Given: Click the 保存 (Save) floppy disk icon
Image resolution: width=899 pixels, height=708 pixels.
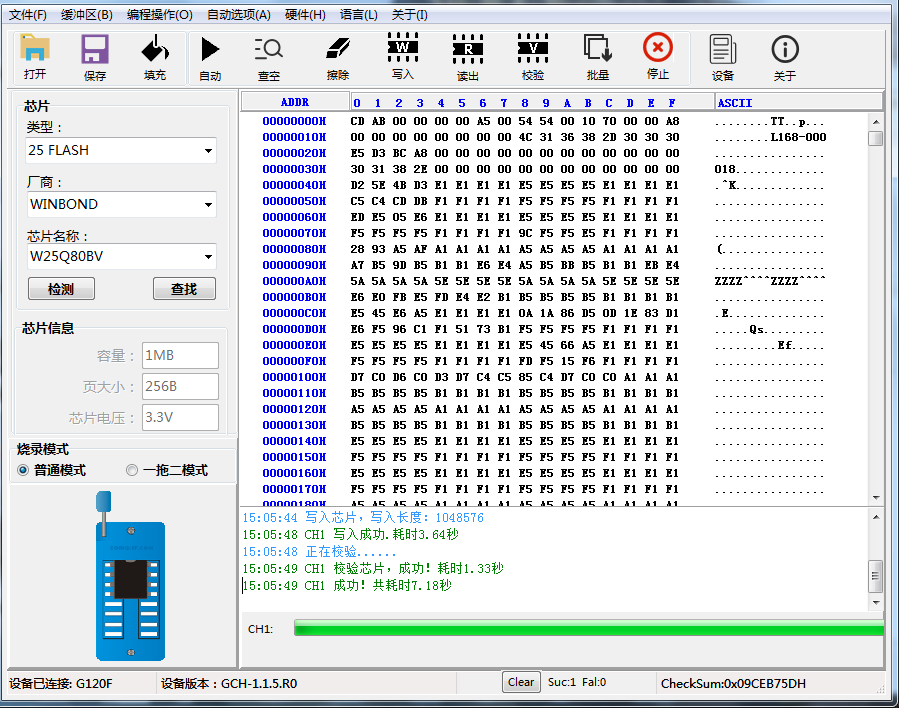Looking at the screenshot, I should pyautogui.click(x=95, y=49).
